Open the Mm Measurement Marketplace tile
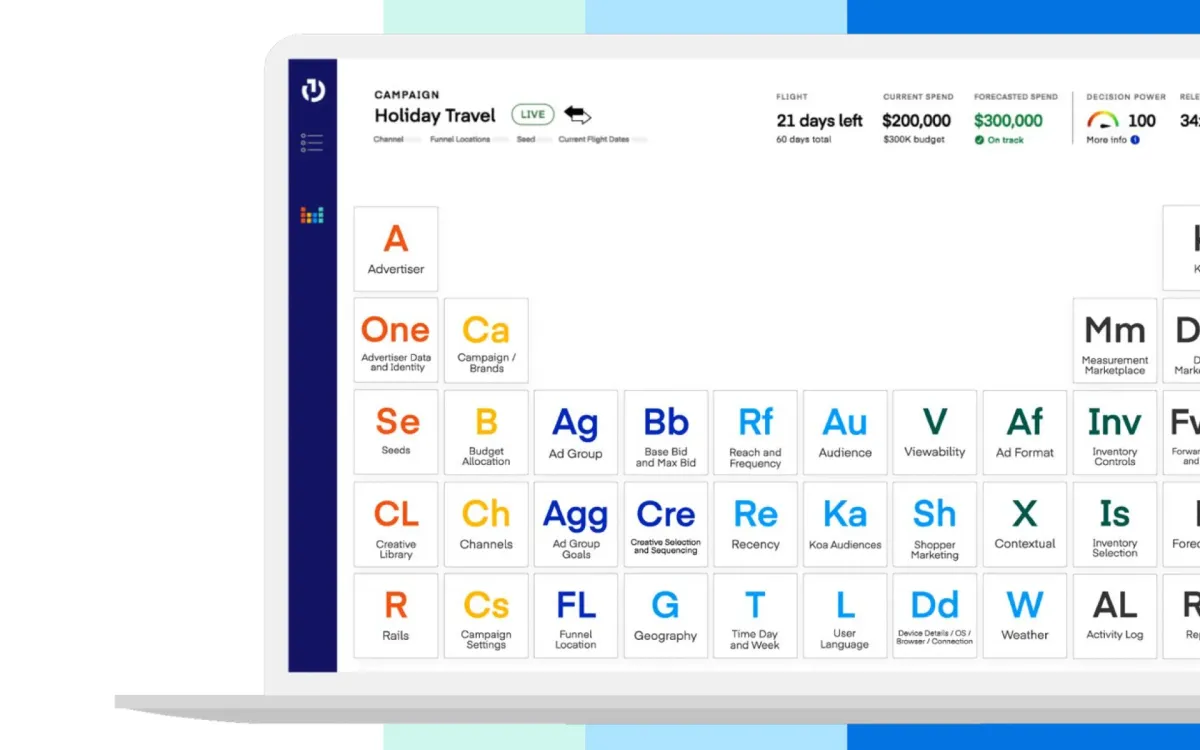 pyautogui.click(x=1114, y=340)
